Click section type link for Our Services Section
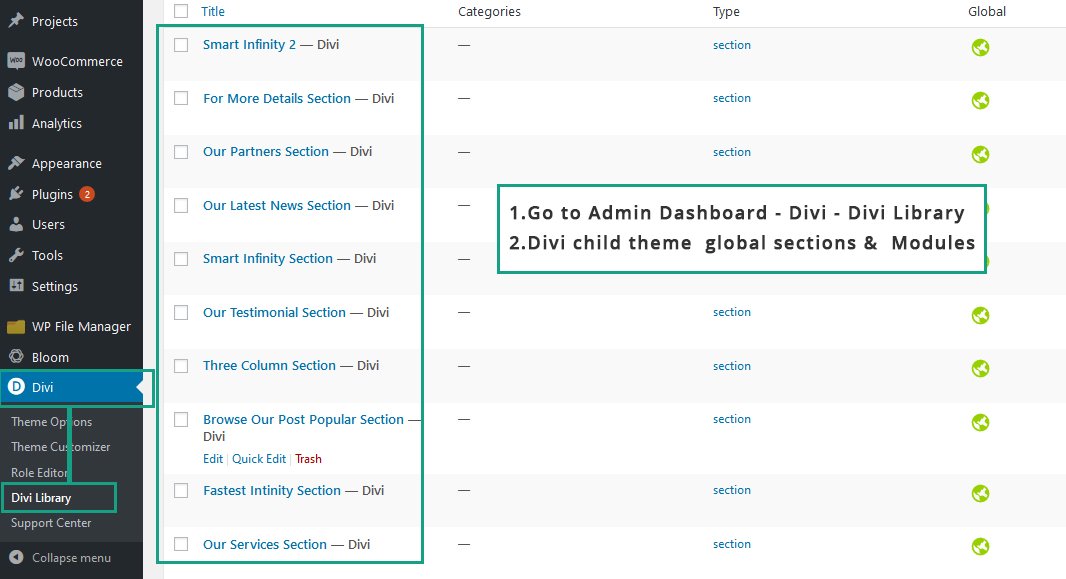Screen dimensions: 1066x579 click(732, 544)
